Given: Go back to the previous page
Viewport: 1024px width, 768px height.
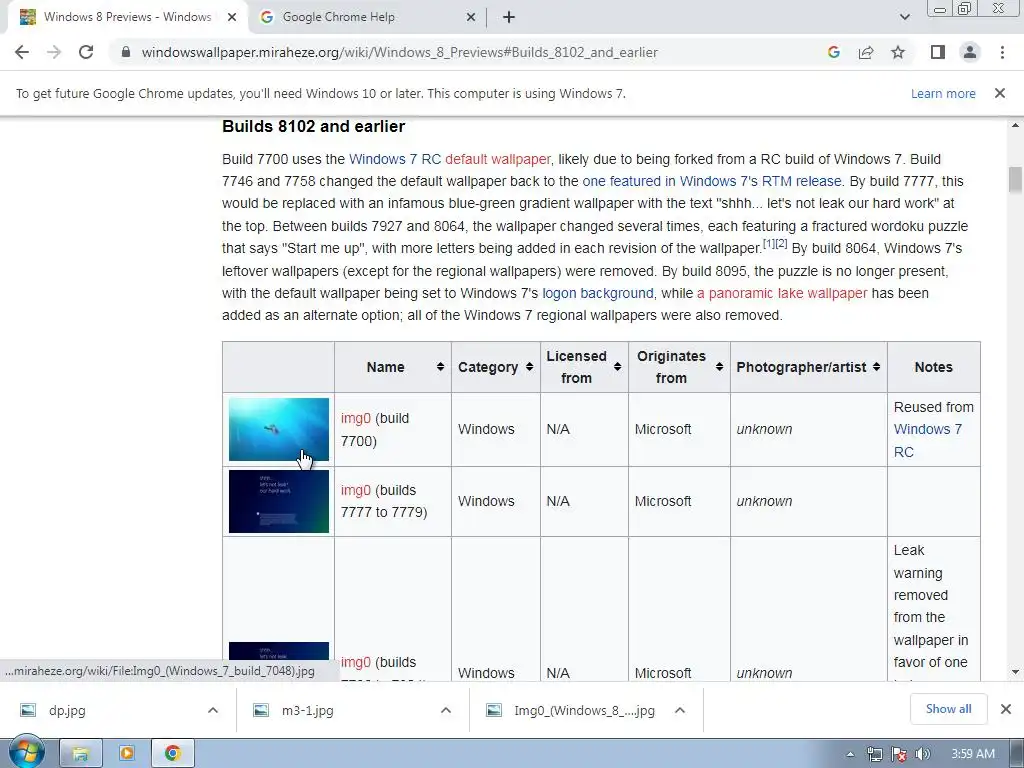Looking at the screenshot, I should point(22,52).
